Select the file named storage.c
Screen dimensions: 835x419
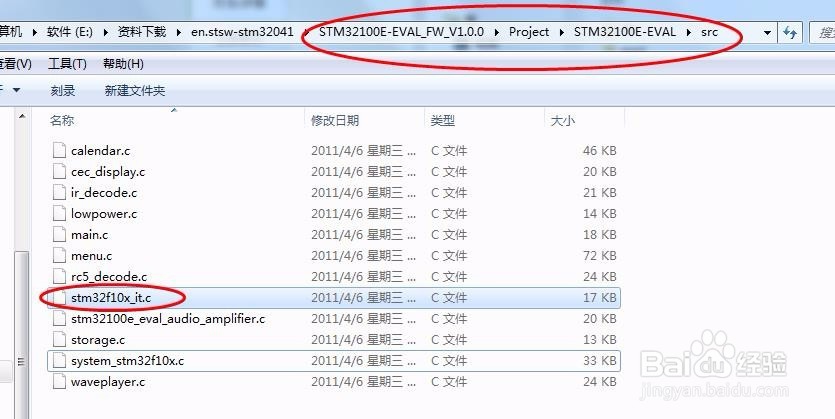pyautogui.click(x=98, y=340)
